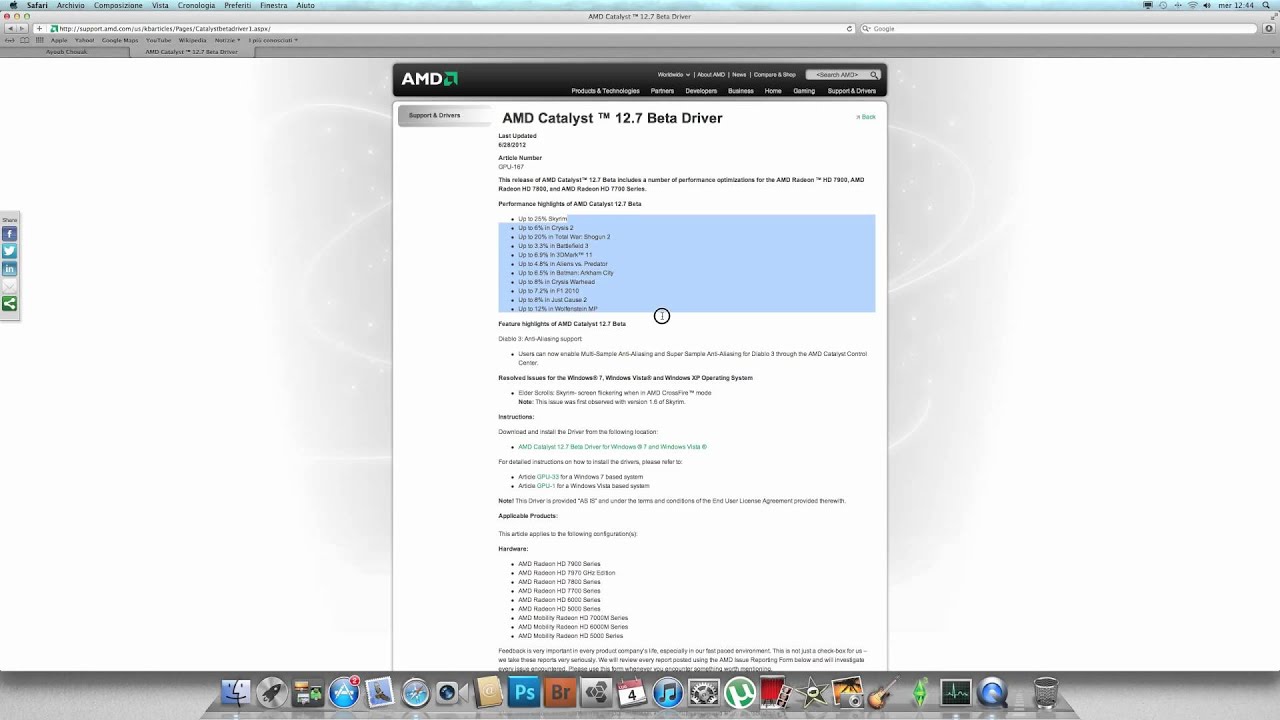Open the Archivio menu
Image resolution: width=1280 pixels, height=720 pixels.
(71, 5)
